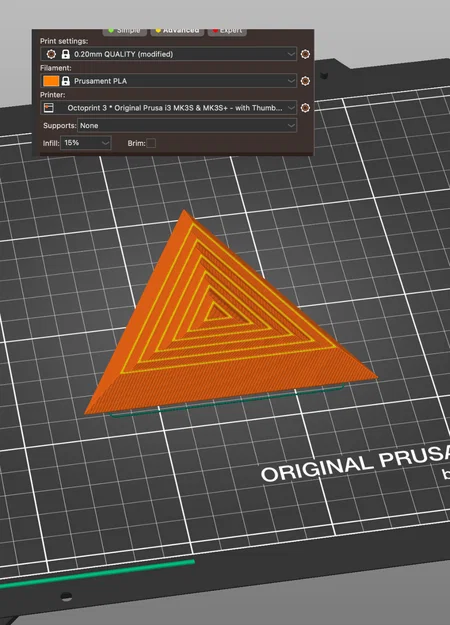The image size is (450, 625).
Task: Open print settings gear next to QUALITY dropdown
Action: (305, 54)
